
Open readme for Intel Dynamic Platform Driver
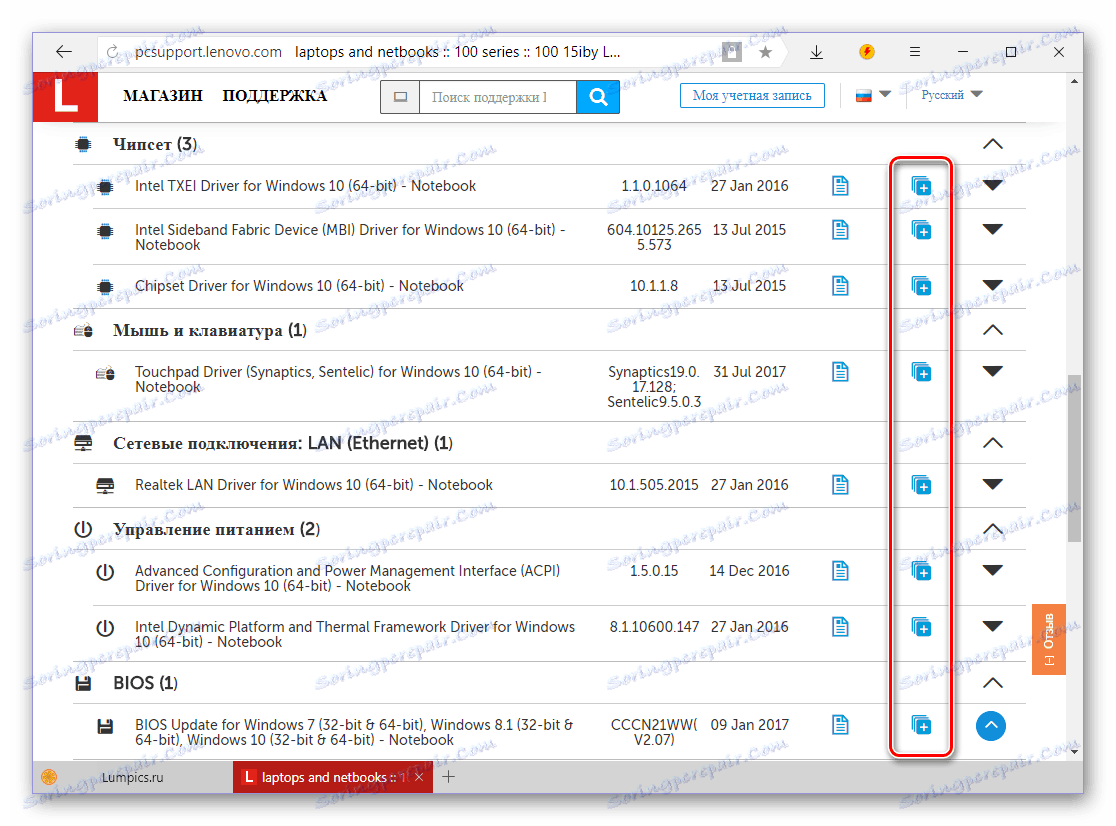point(840,627)
